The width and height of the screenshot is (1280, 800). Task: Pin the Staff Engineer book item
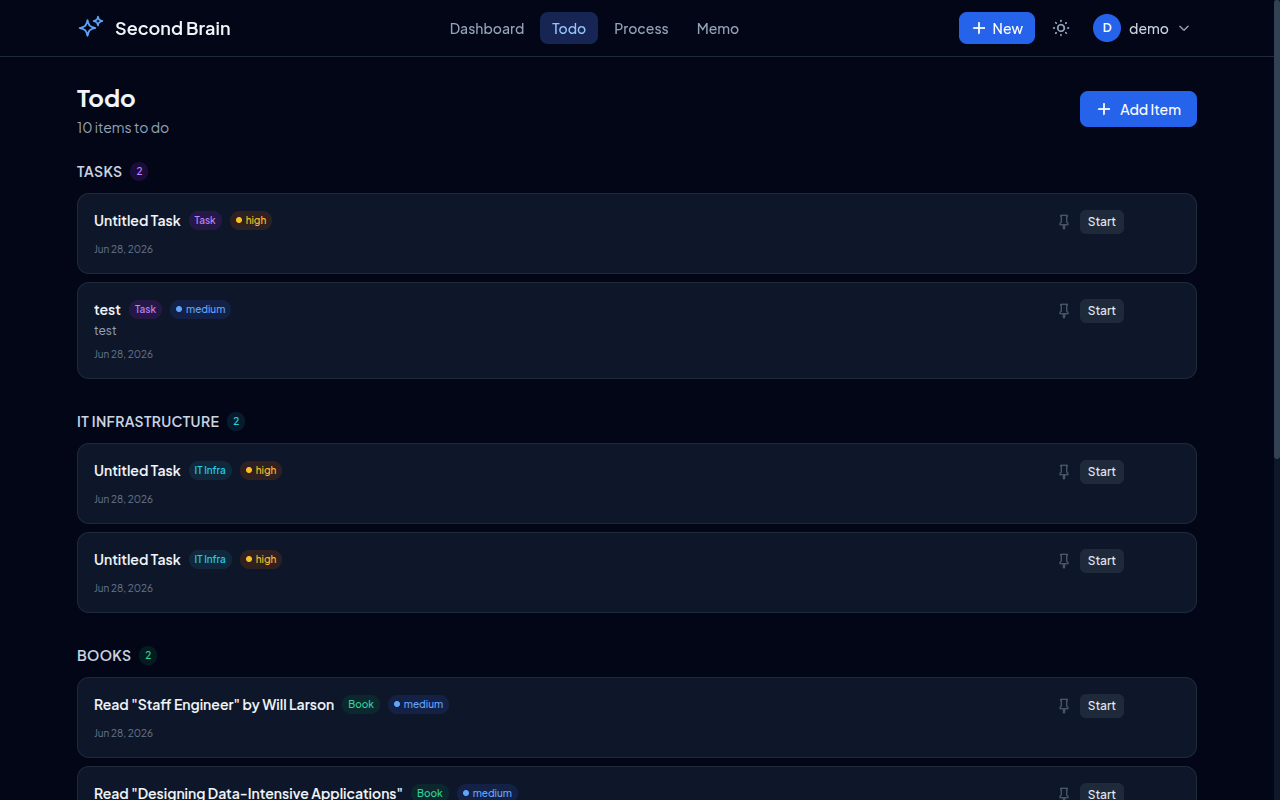1064,706
